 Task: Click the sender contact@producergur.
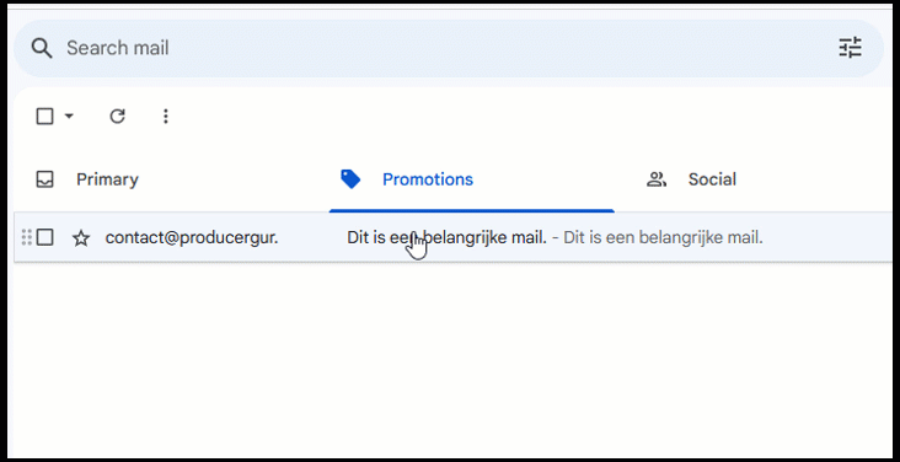point(191,238)
